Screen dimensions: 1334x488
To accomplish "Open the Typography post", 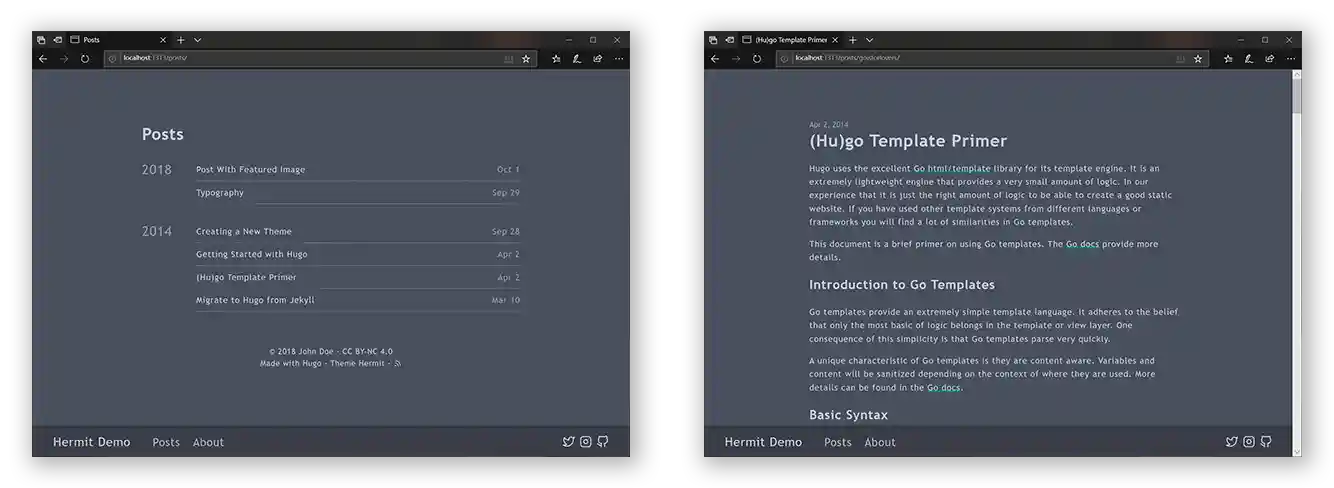I will [x=220, y=192].
